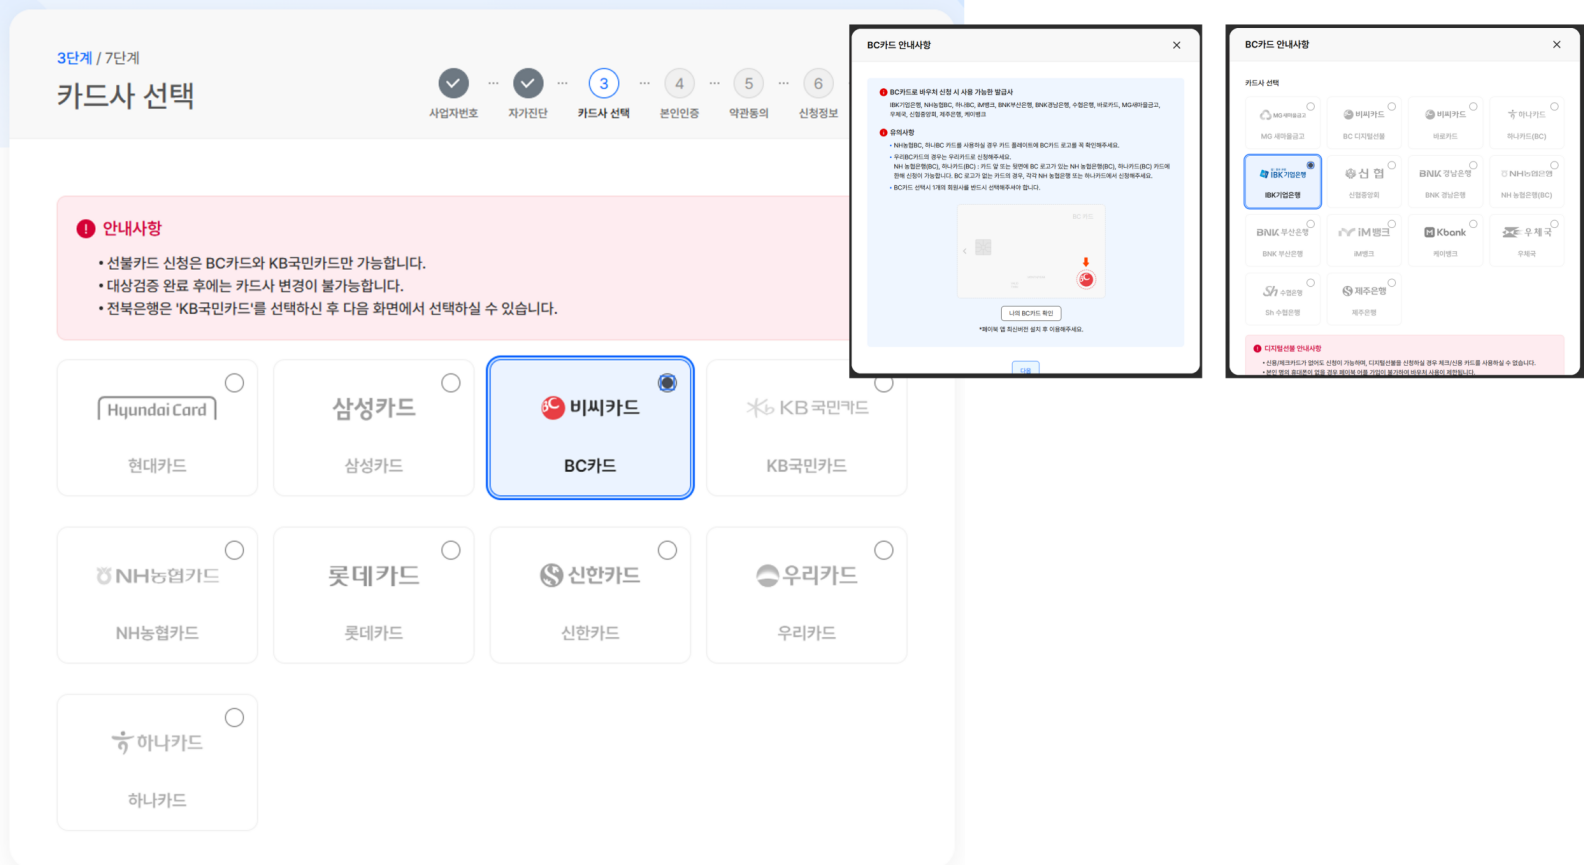
Task: Click the red 안내사항 warning icon
Action: [86, 229]
